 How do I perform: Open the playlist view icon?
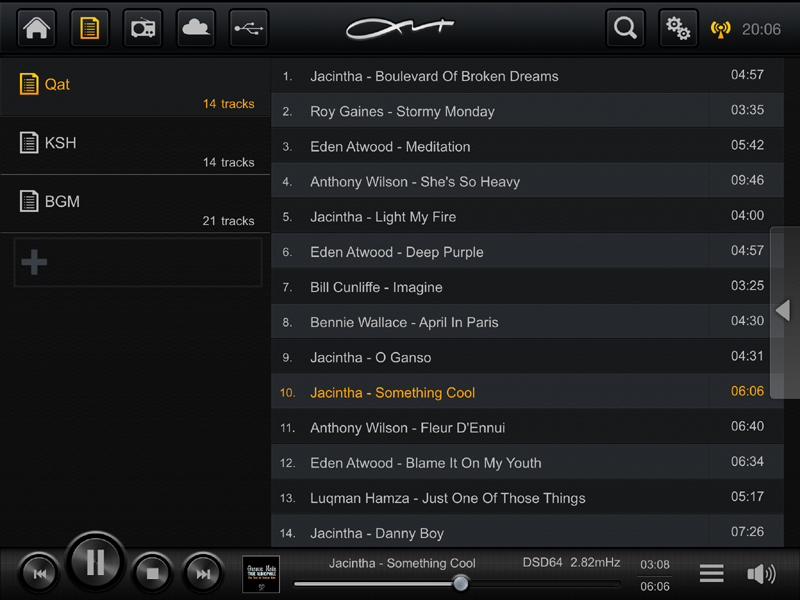coord(90,28)
